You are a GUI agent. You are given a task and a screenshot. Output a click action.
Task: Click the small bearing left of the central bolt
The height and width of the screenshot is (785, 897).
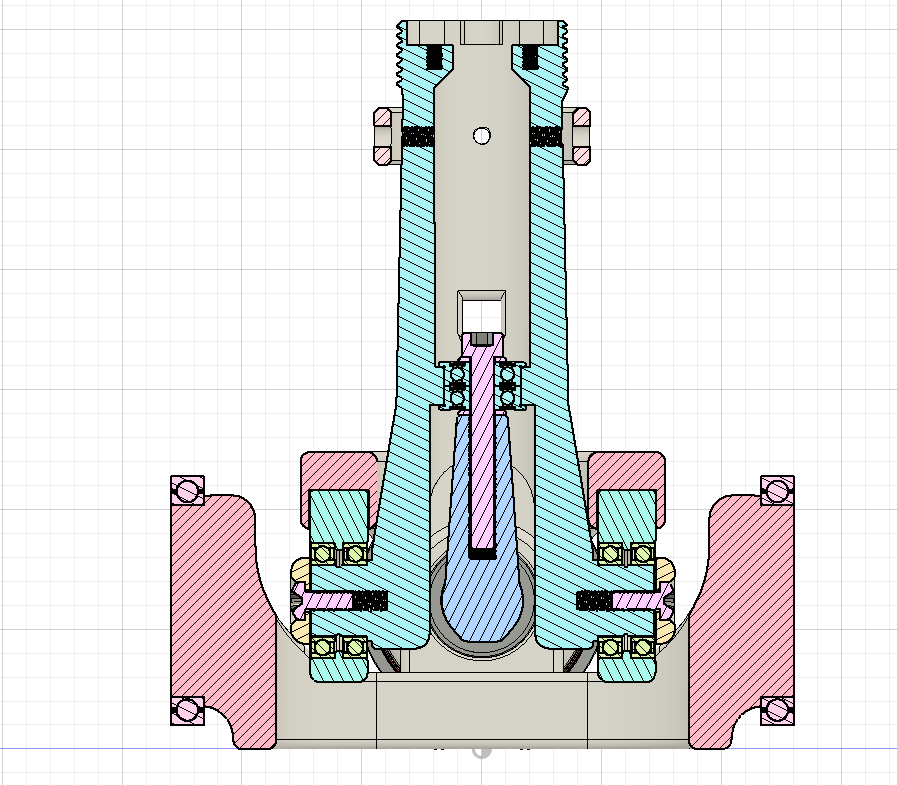click(x=457, y=386)
